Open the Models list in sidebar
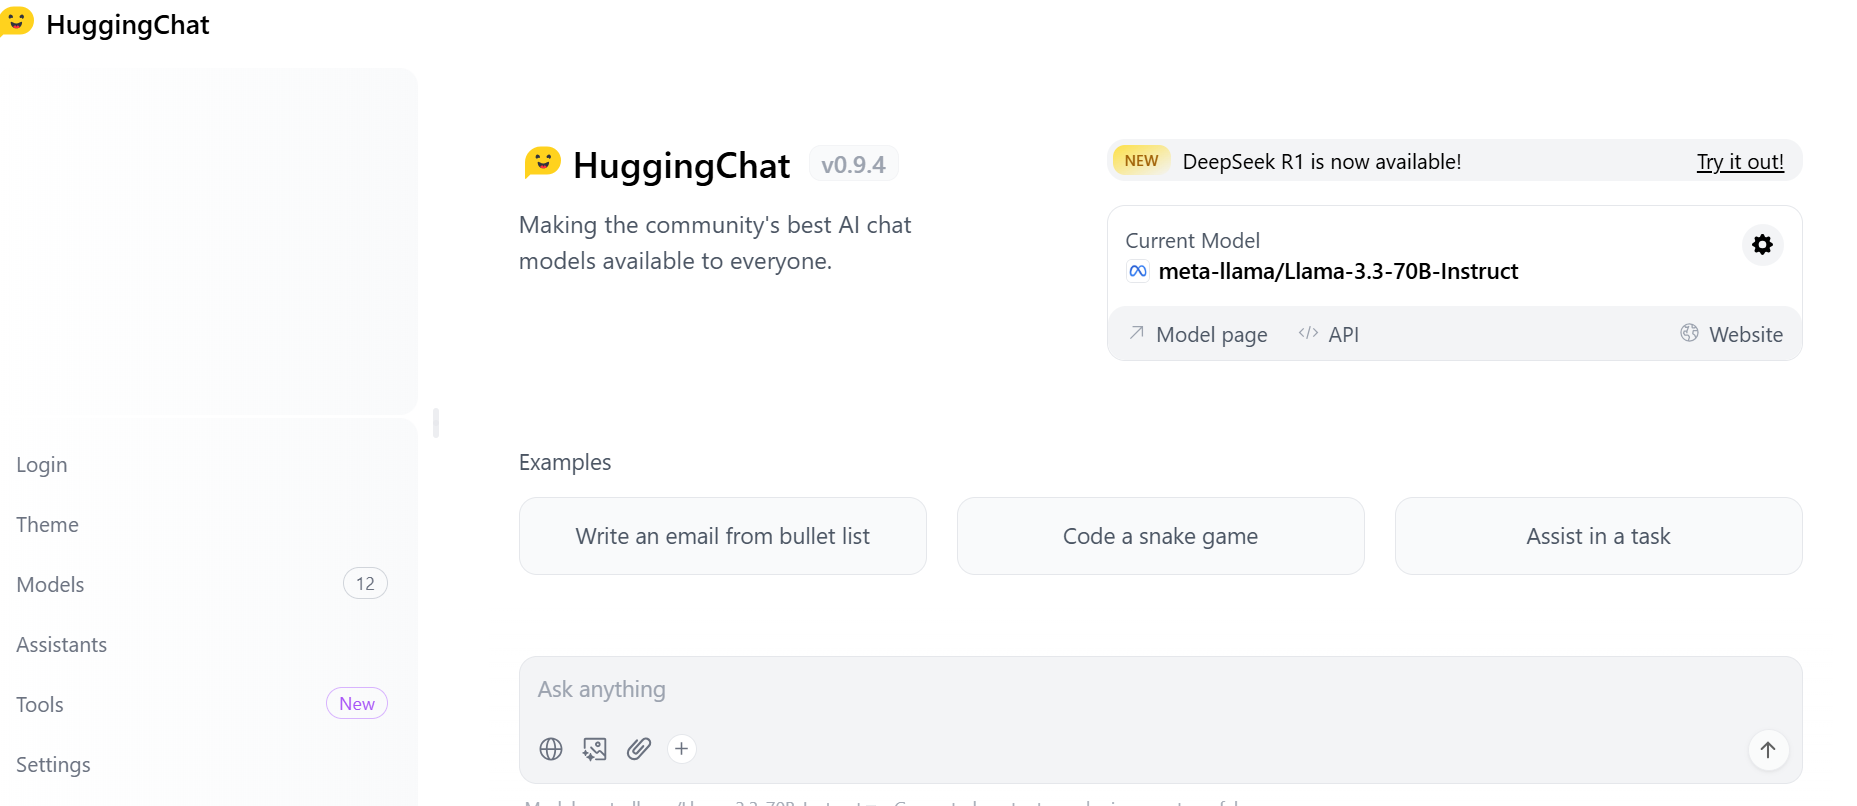Screen dimensions: 1857x806 point(51,585)
